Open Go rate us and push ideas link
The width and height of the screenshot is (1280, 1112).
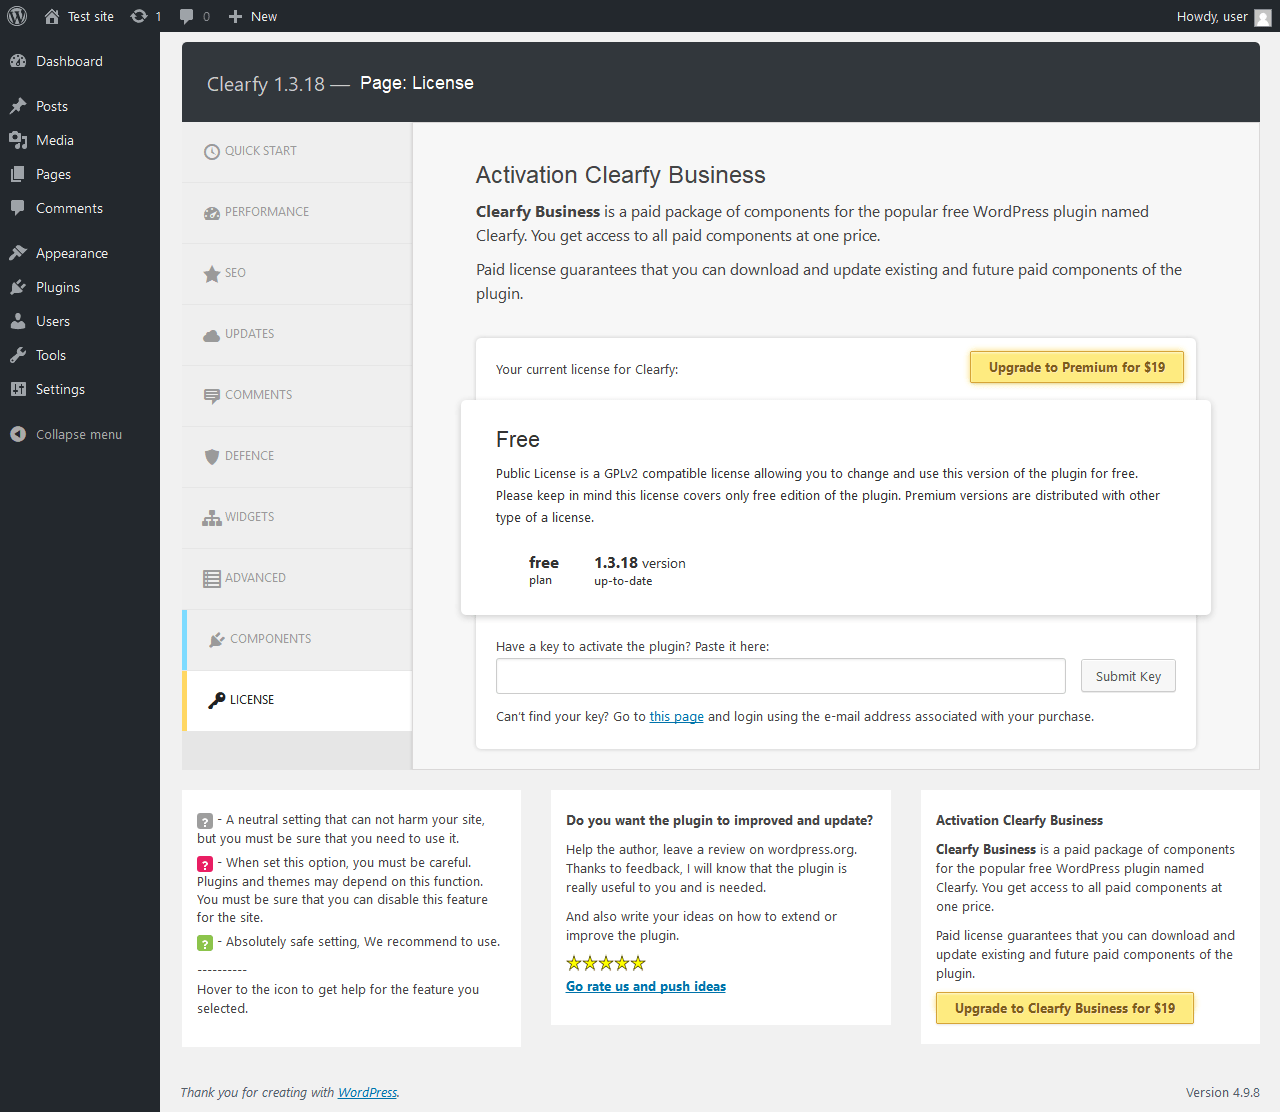[x=646, y=987]
